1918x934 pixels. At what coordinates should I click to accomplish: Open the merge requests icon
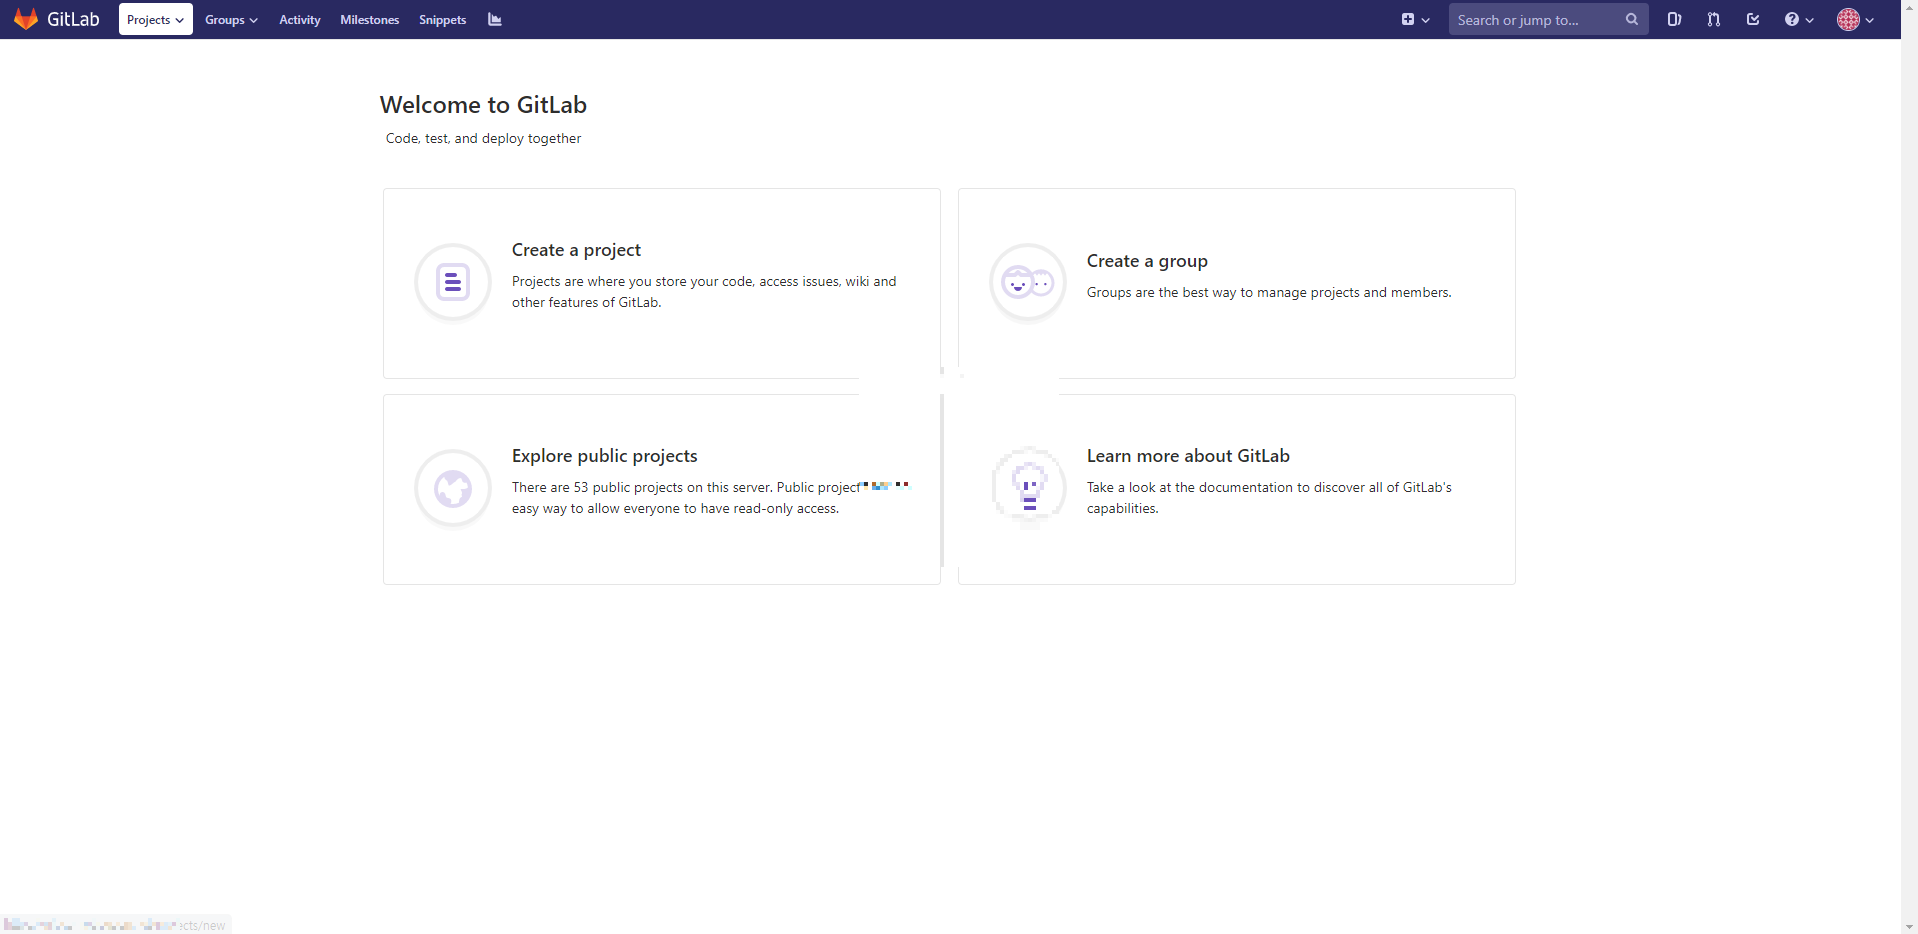point(1714,19)
